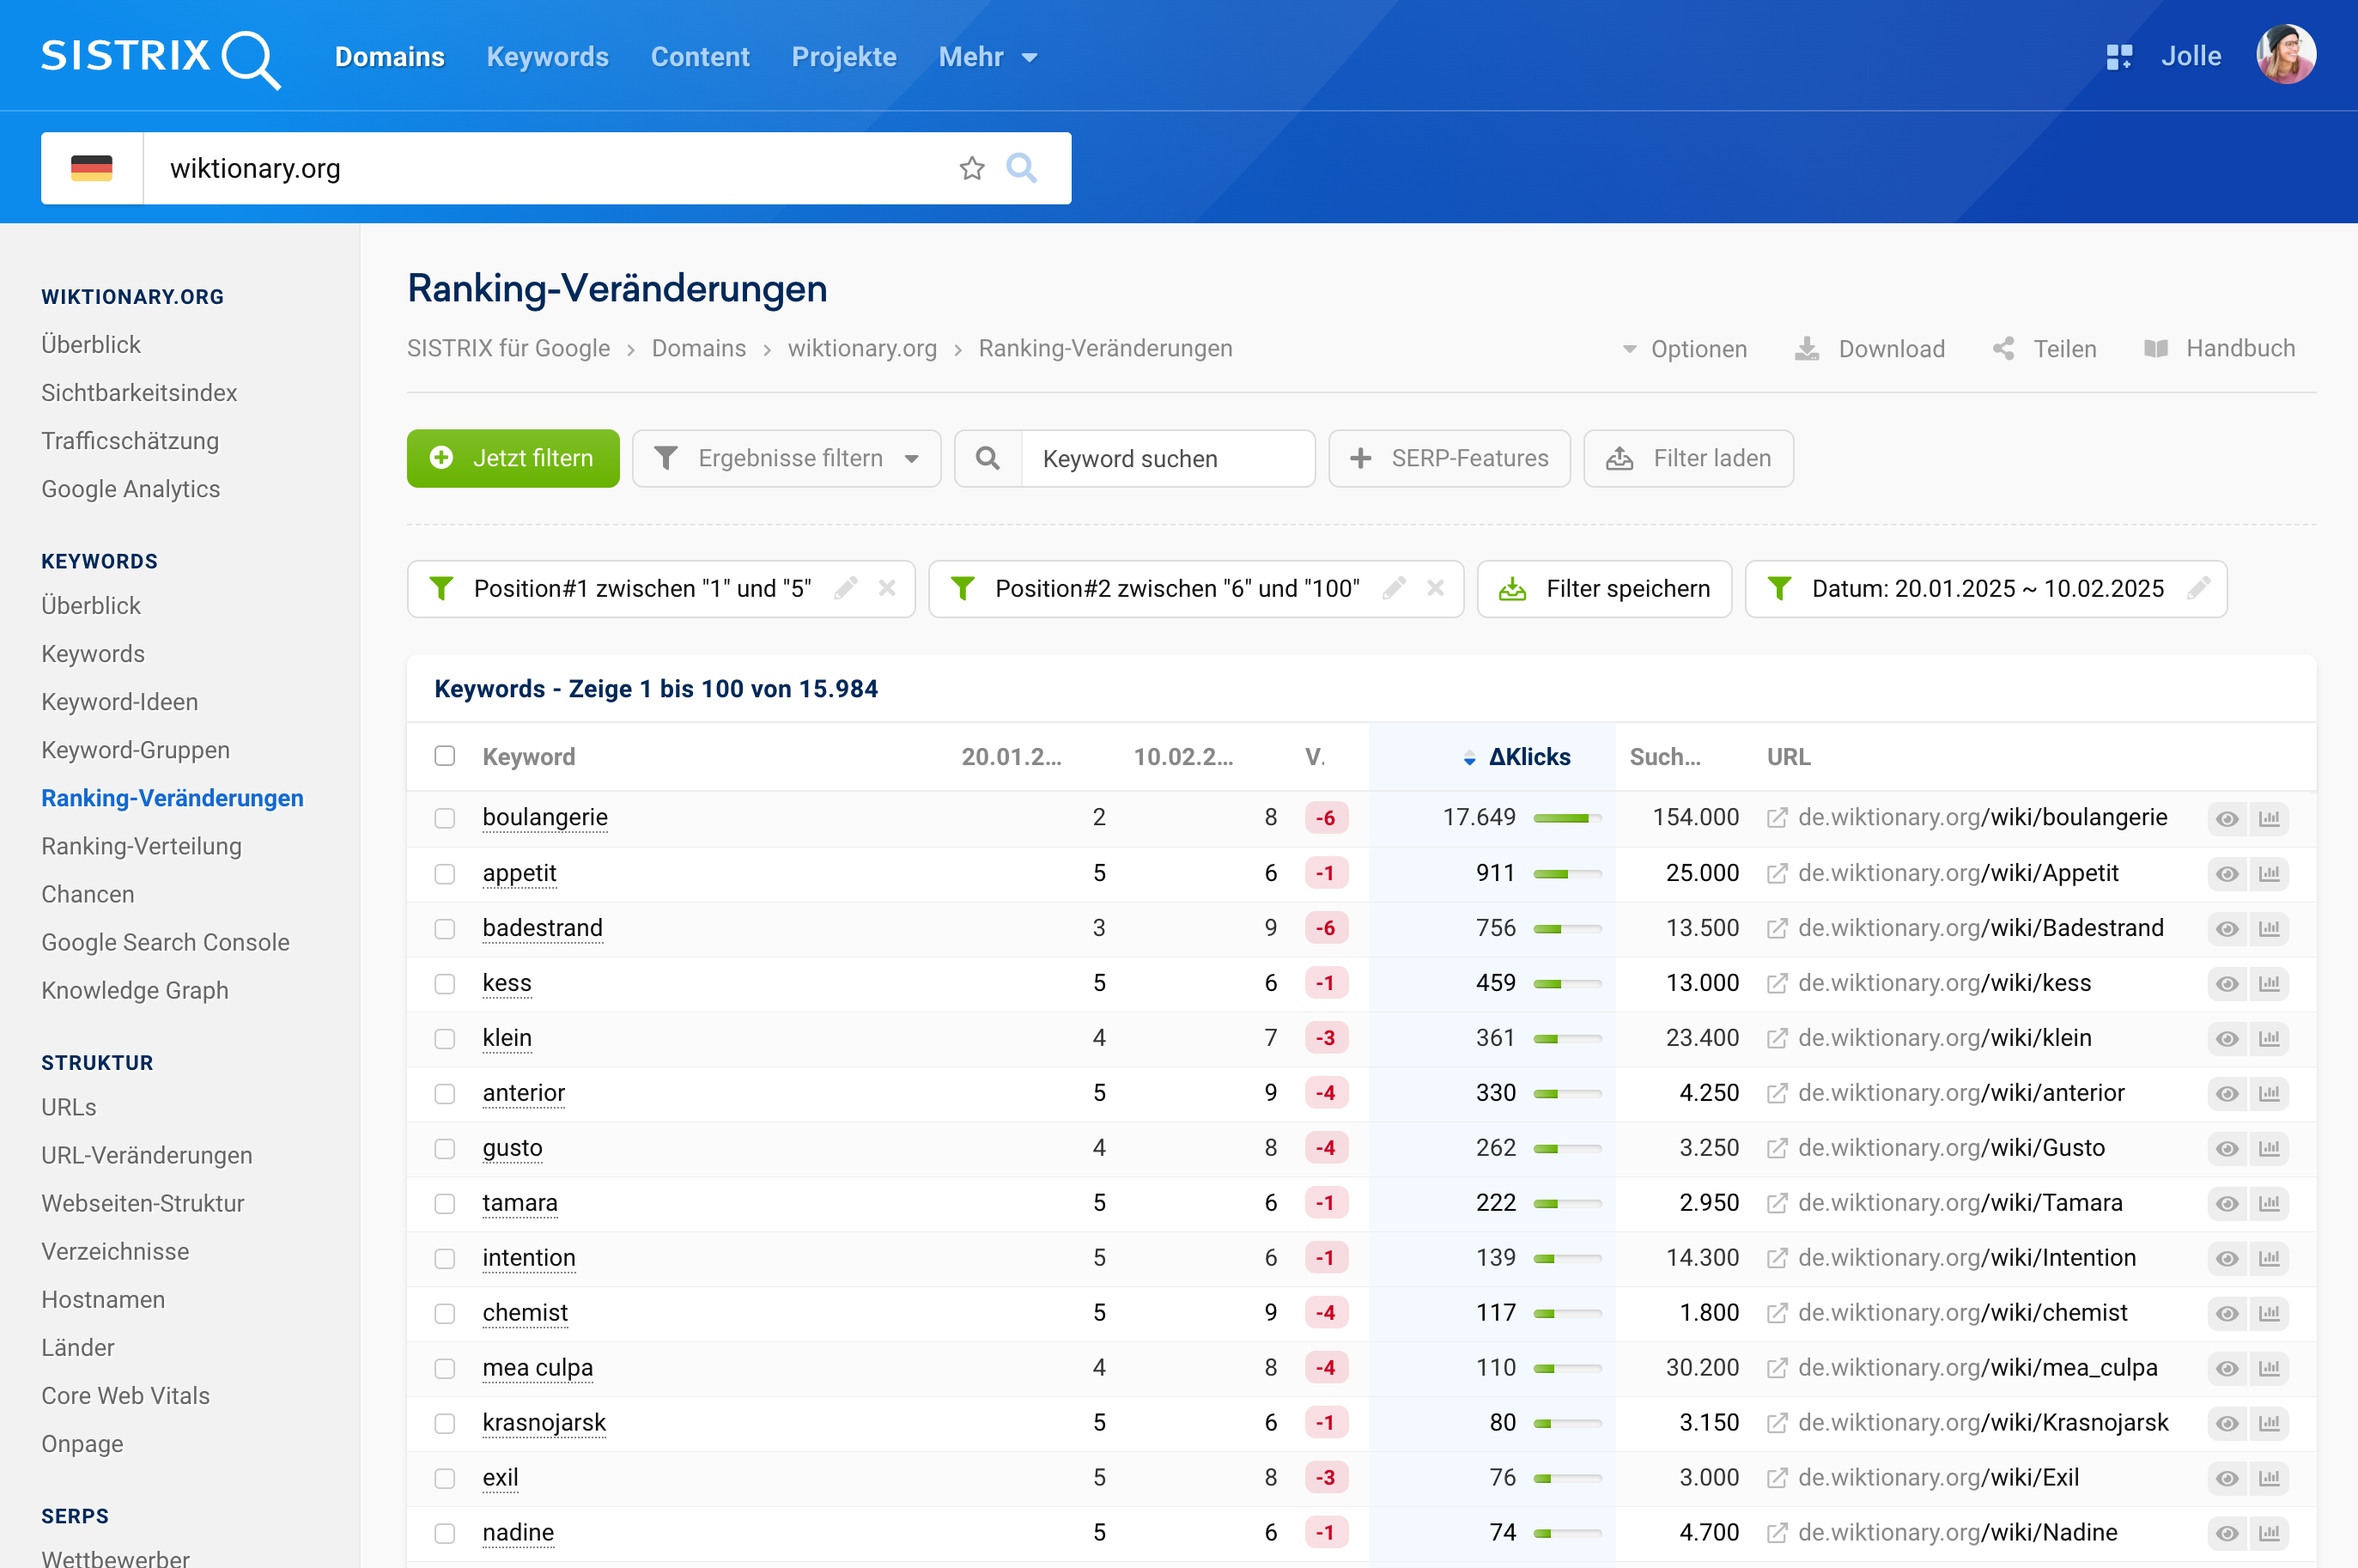This screenshot has height=1568, width=2358.
Task: Show SERP eye icon for badestrand row
Action: click(2226, 929)
